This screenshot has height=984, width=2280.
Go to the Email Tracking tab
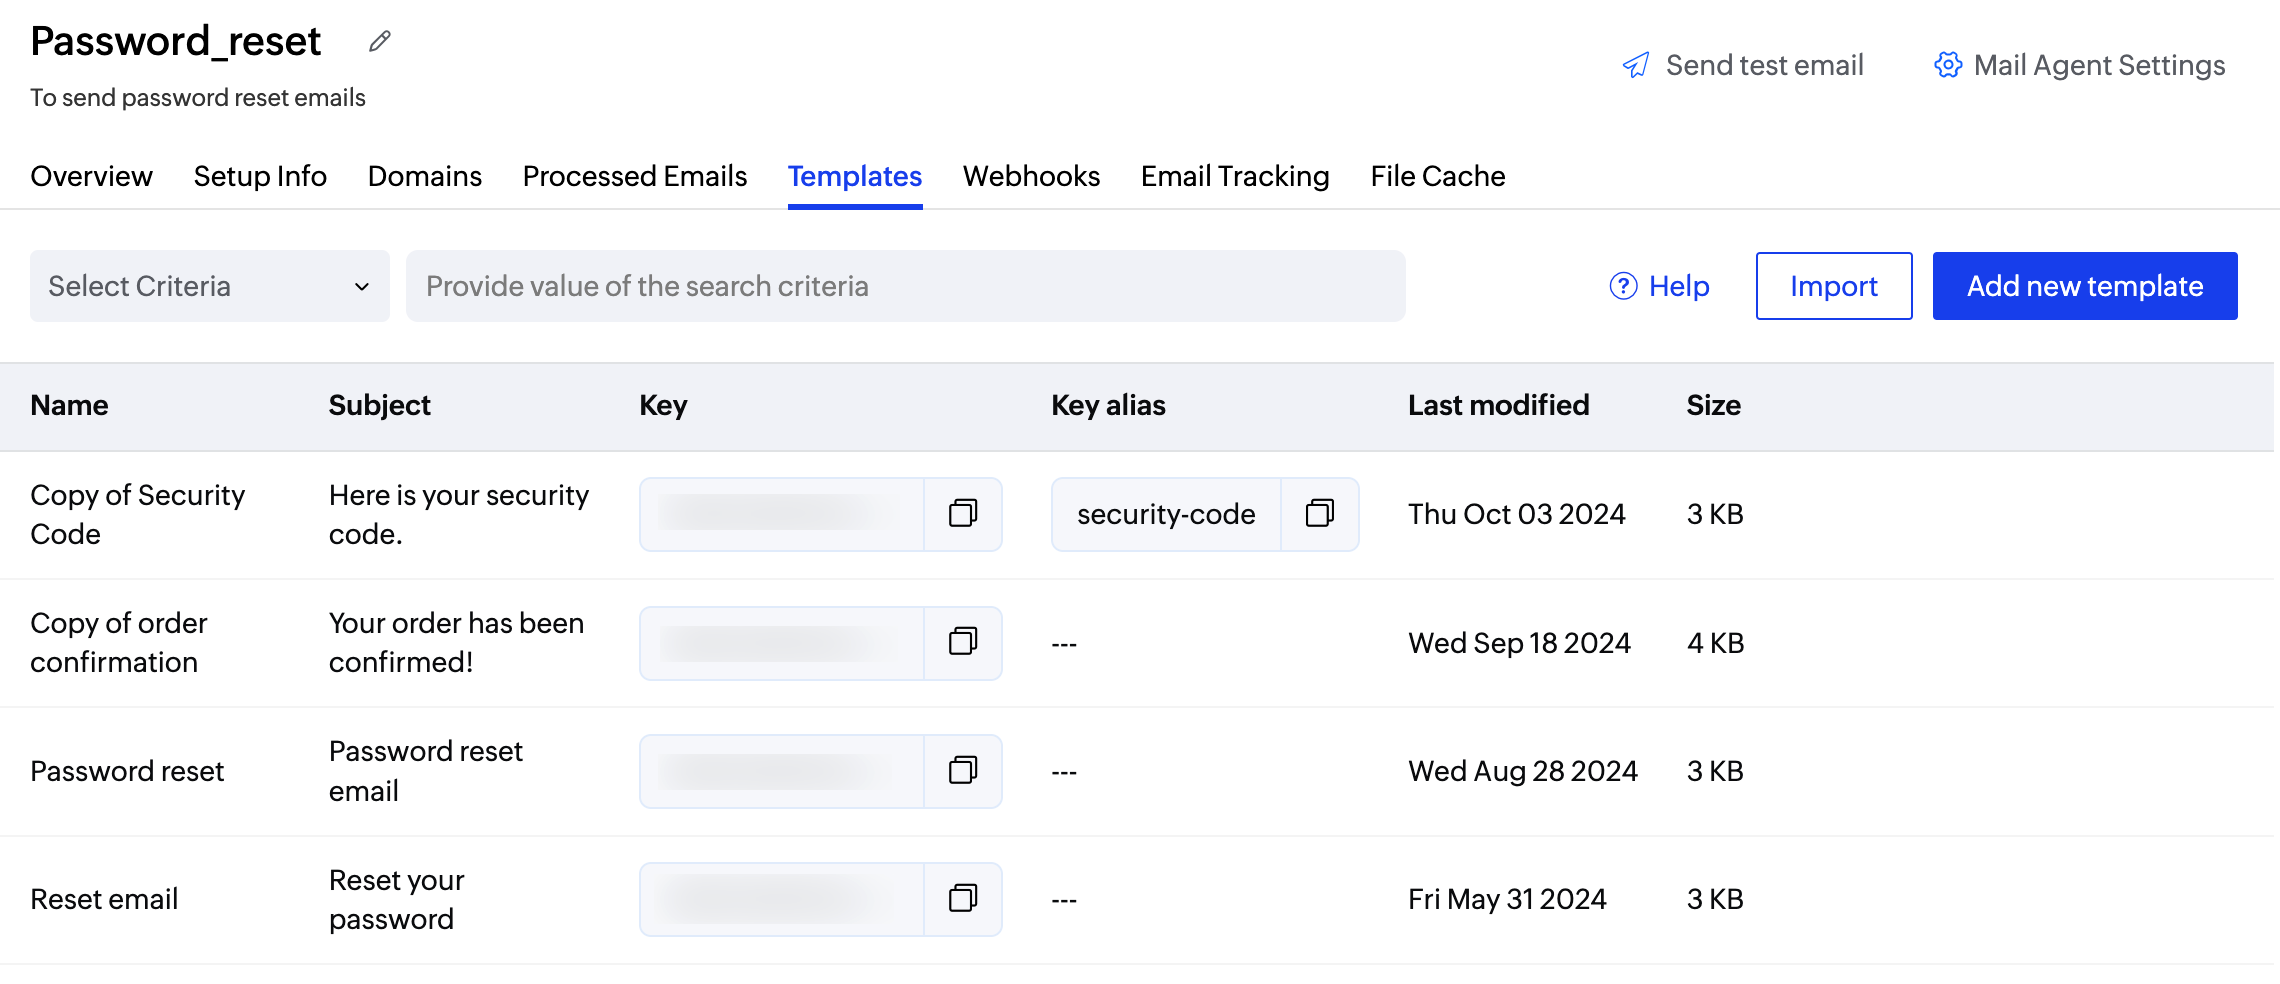(x=1235, y=176)
